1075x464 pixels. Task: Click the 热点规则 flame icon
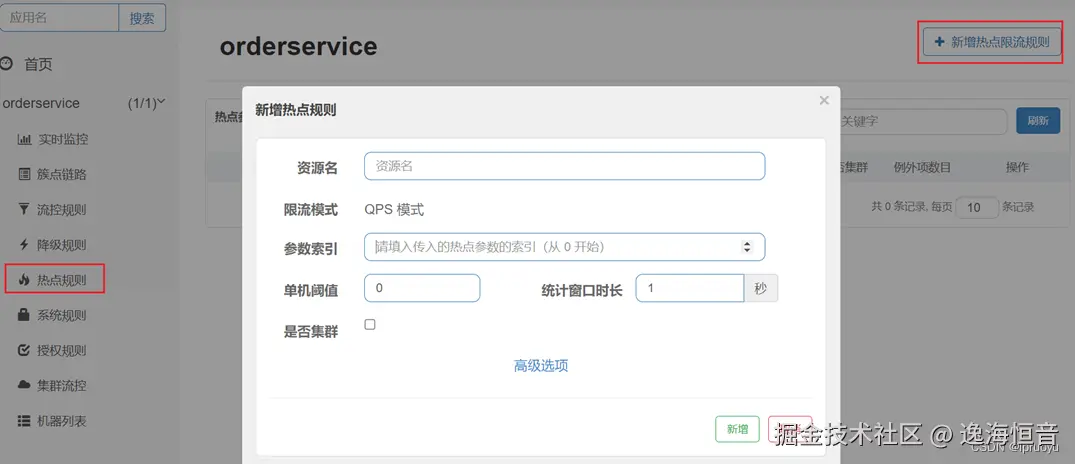tap(24, 280)
